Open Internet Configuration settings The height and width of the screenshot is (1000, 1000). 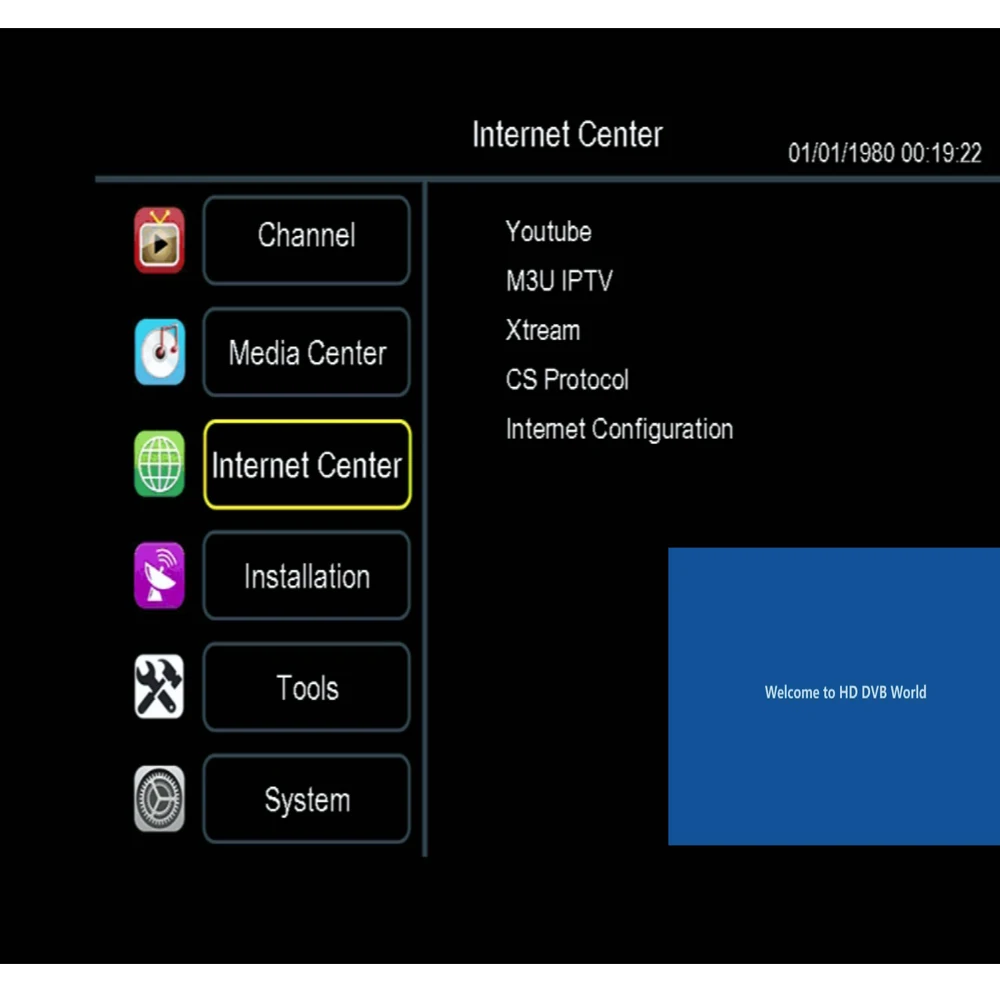coord(619,429)
